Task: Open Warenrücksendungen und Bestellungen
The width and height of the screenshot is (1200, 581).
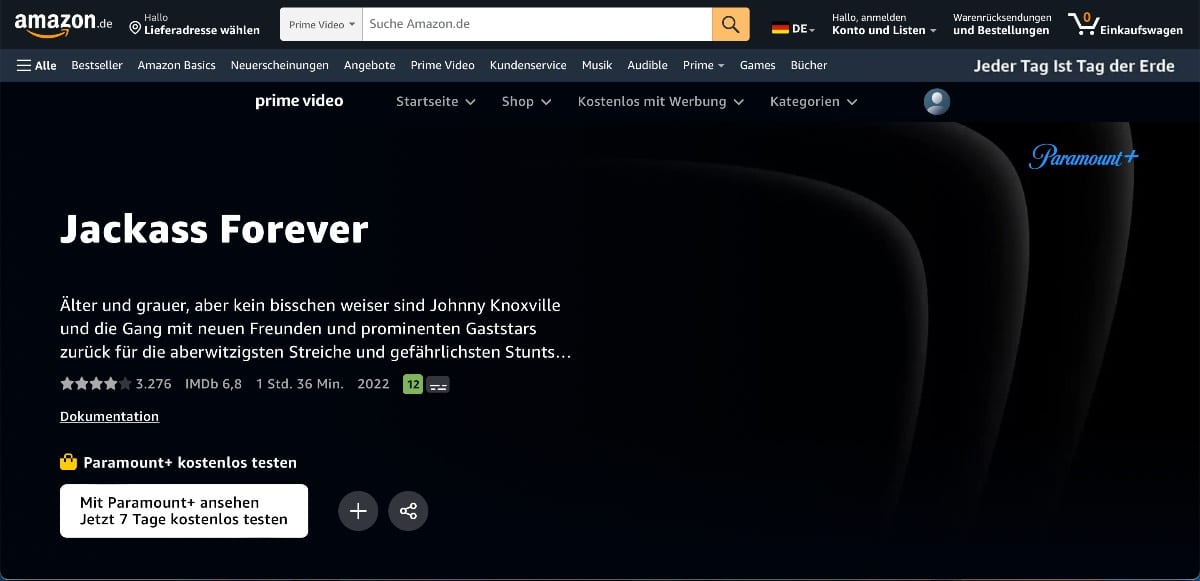Action: point(1002,24)
